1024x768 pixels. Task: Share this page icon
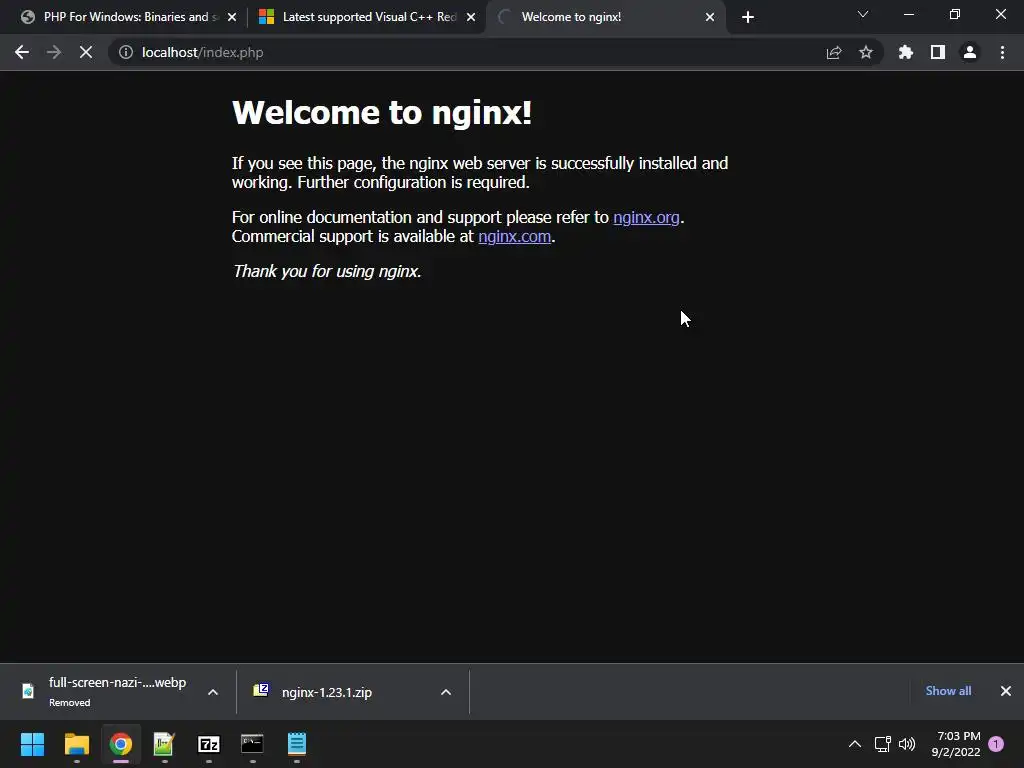tap(833, 52)
